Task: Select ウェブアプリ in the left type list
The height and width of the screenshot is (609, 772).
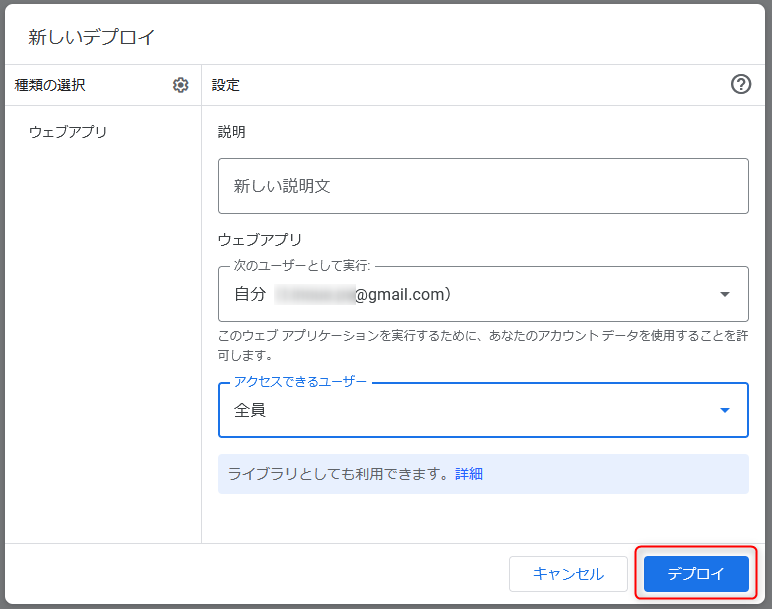Action: coord(68,132)
